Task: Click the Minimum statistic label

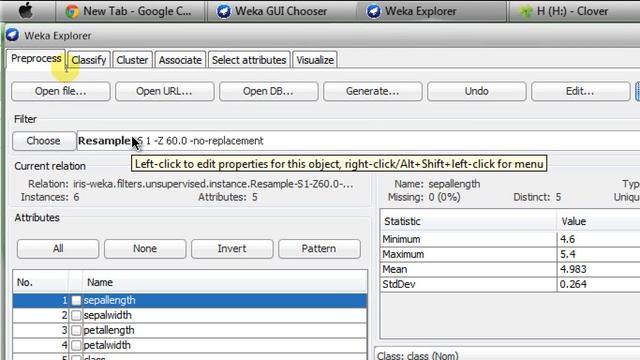Action: point(401,239)
